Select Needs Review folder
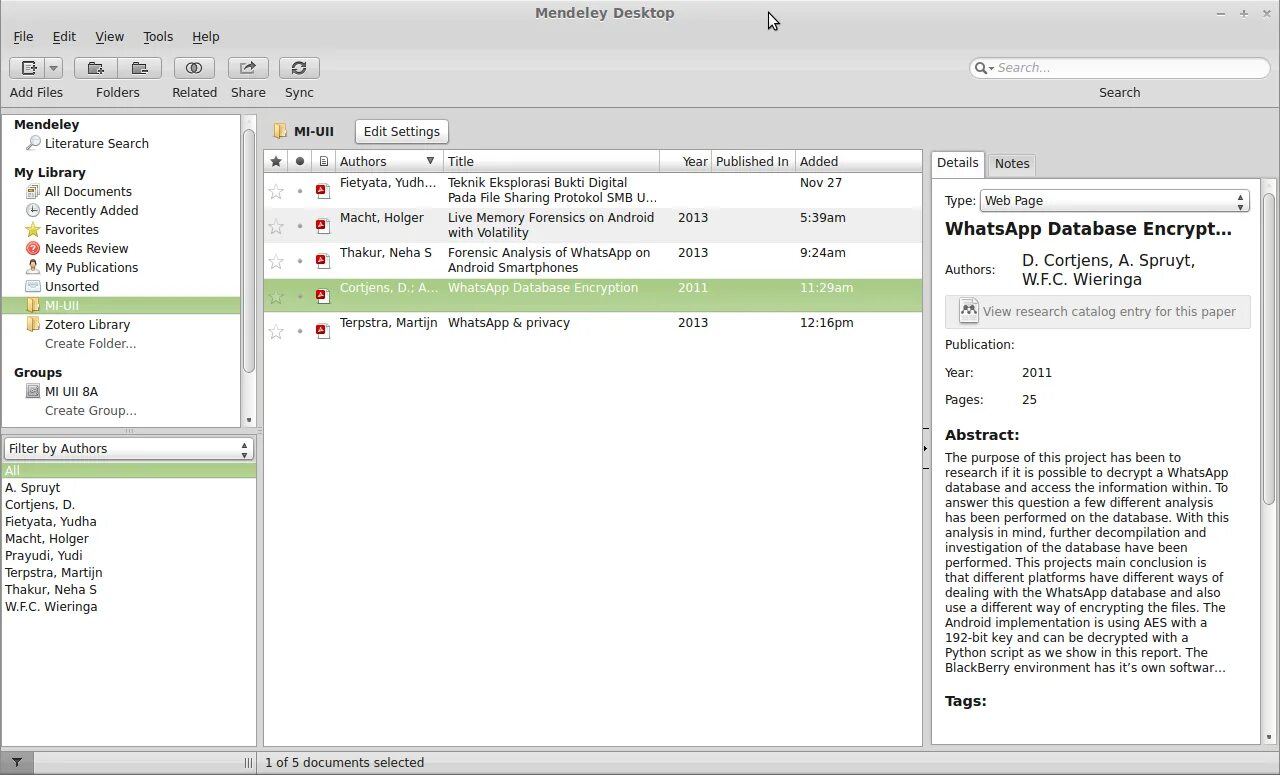Screen dimensions: 1280x775 coord(86,248)
